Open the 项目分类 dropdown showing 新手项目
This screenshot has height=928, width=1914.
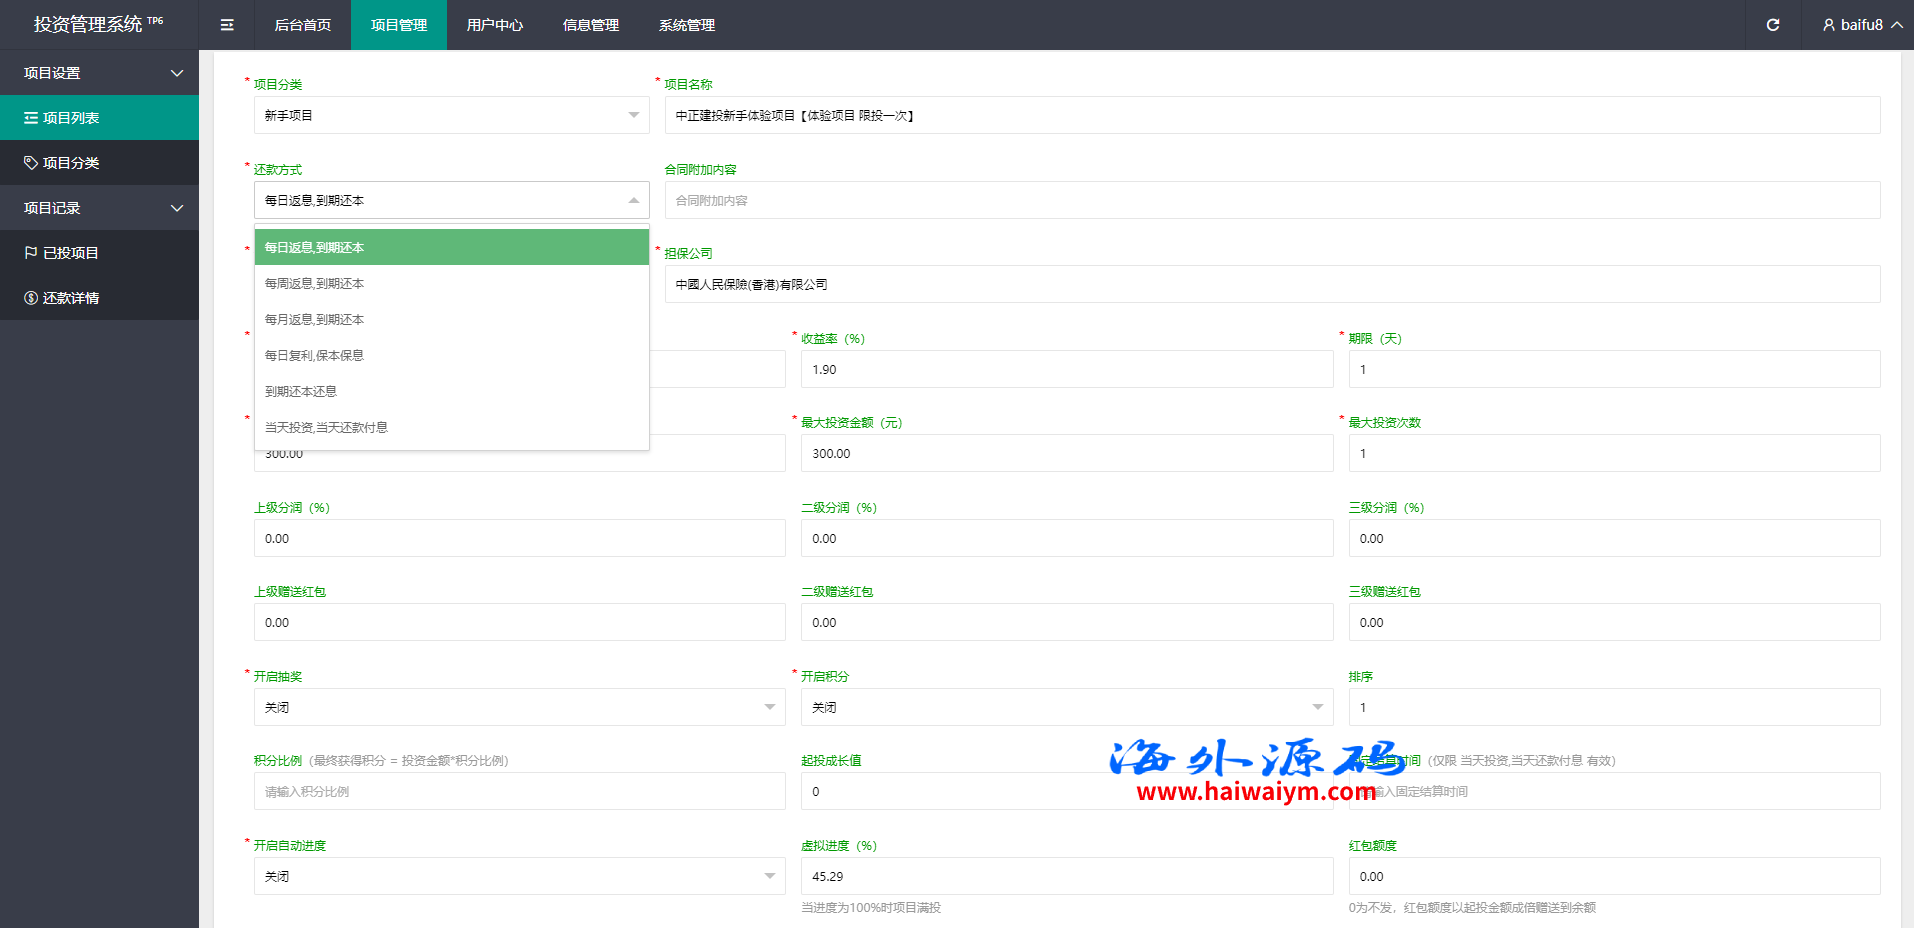(x=451, y=116)
